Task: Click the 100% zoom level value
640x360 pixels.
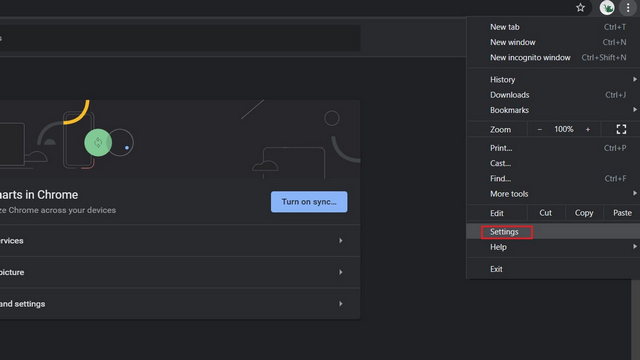Action: pos(563,129)
